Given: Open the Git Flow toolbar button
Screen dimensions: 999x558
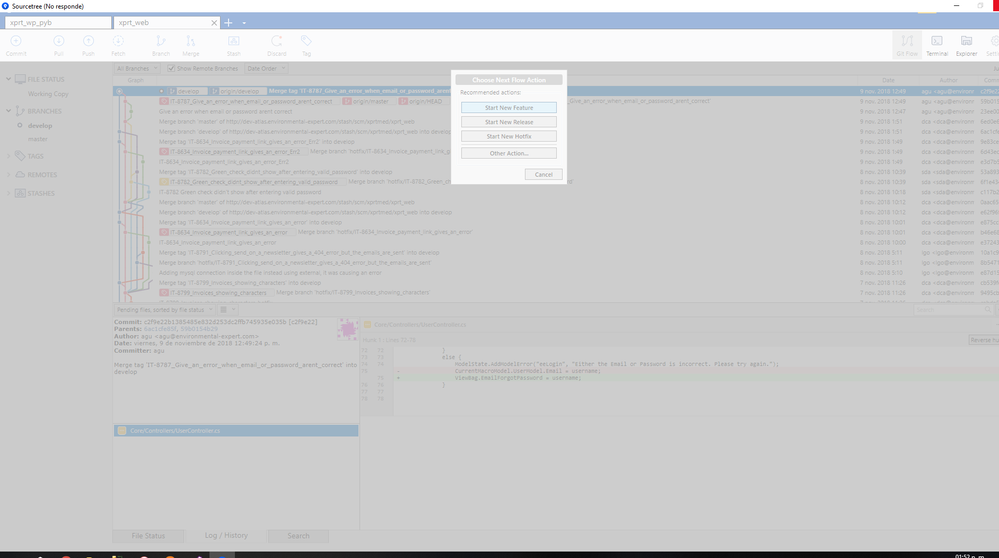Looking at the screenshot, I should pyautogui.click(x=907, y=45).
